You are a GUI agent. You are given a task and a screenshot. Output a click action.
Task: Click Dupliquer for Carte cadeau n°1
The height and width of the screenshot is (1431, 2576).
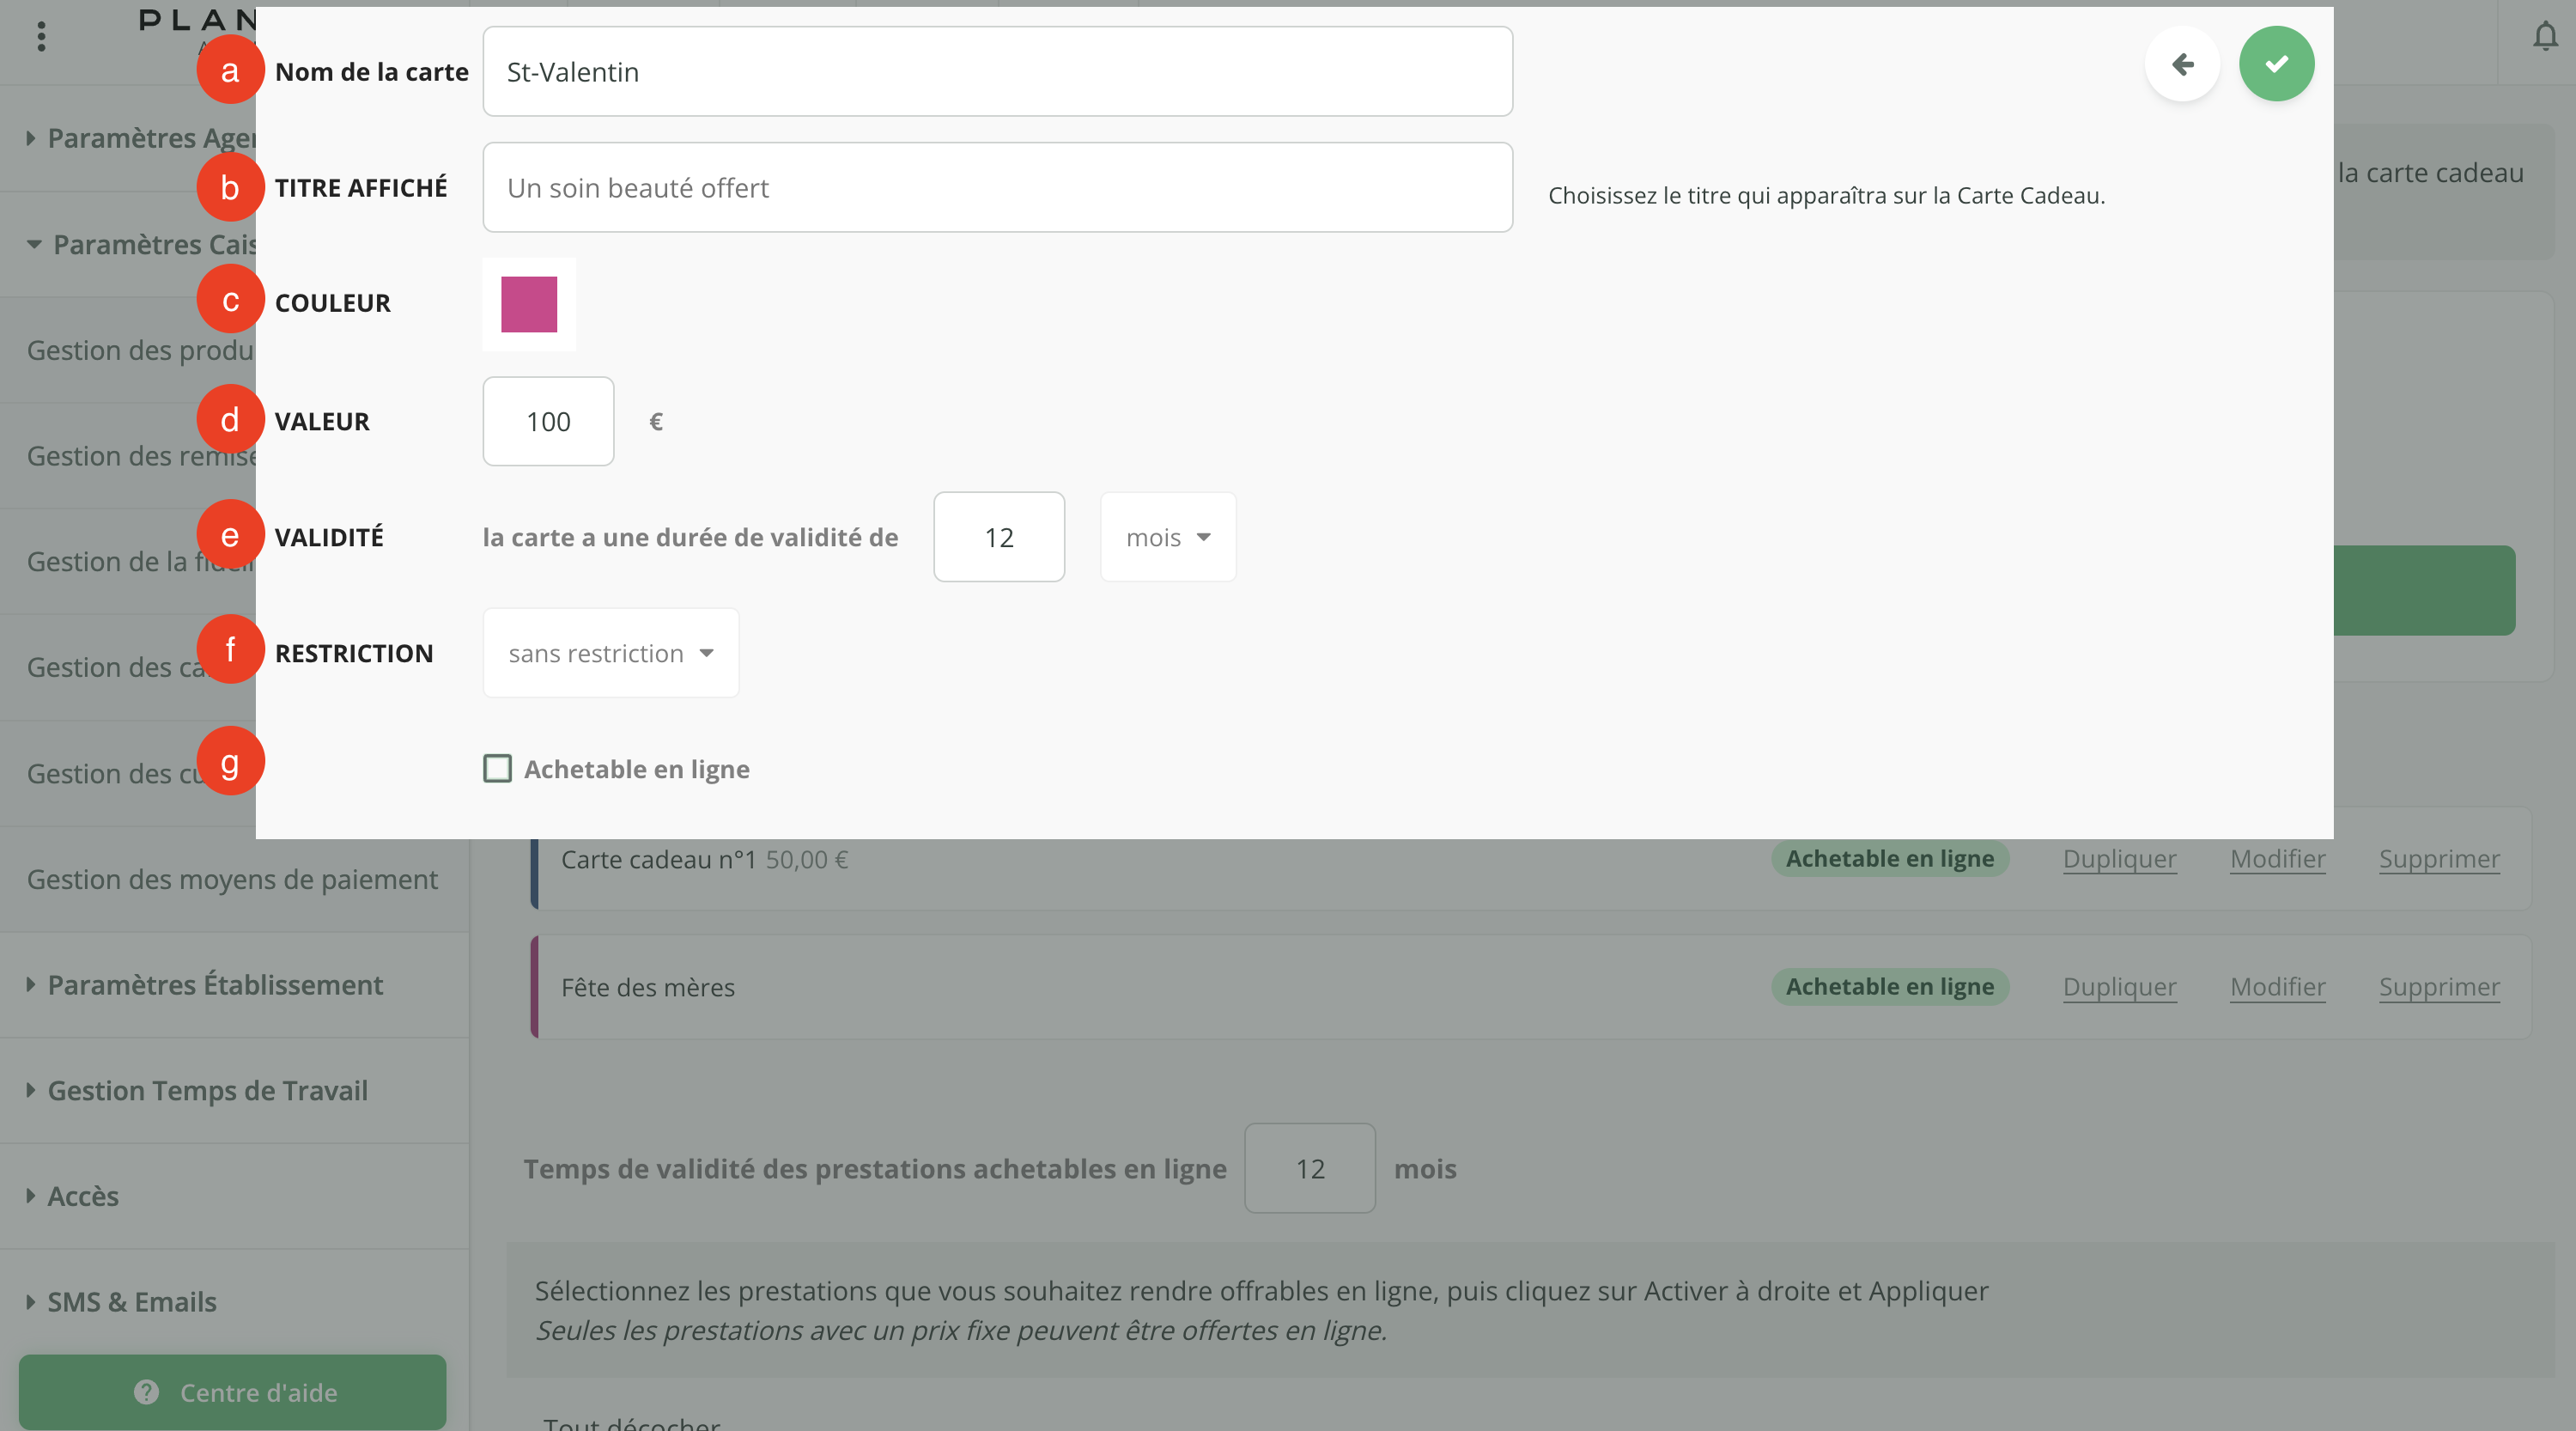[x=2119, y=859]
